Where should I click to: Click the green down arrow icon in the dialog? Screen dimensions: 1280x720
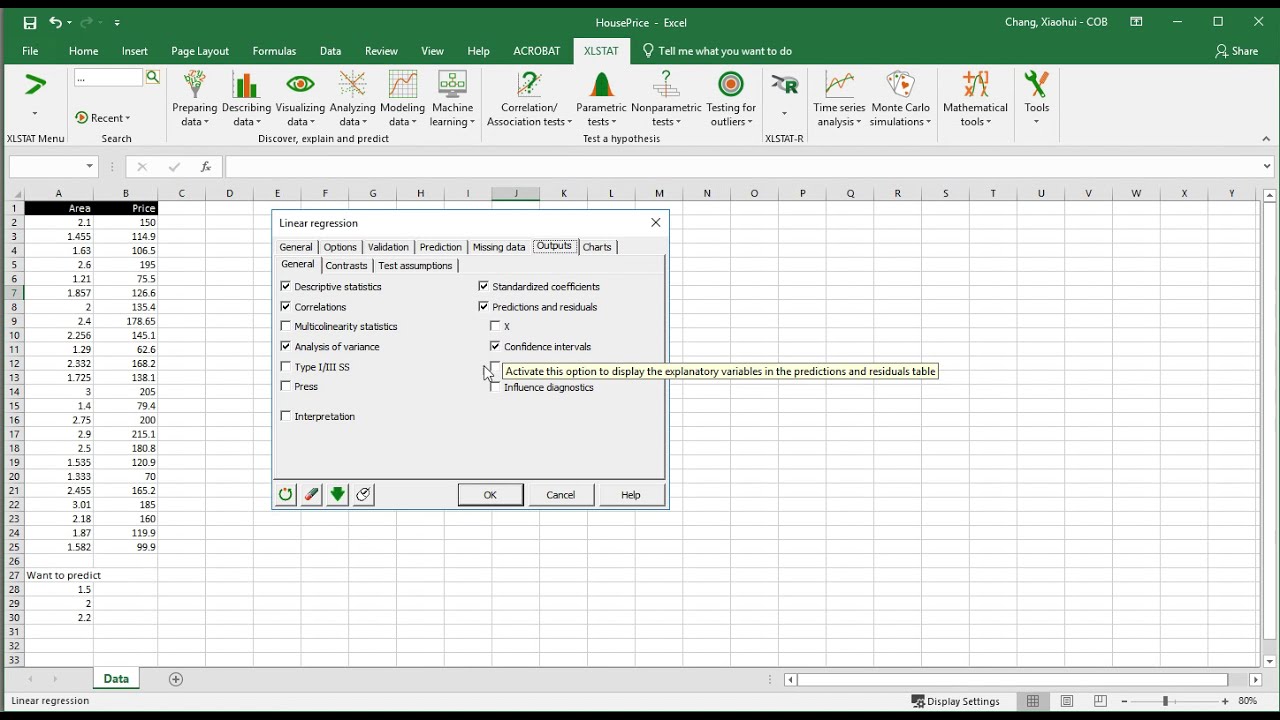[x=338, y=494]
